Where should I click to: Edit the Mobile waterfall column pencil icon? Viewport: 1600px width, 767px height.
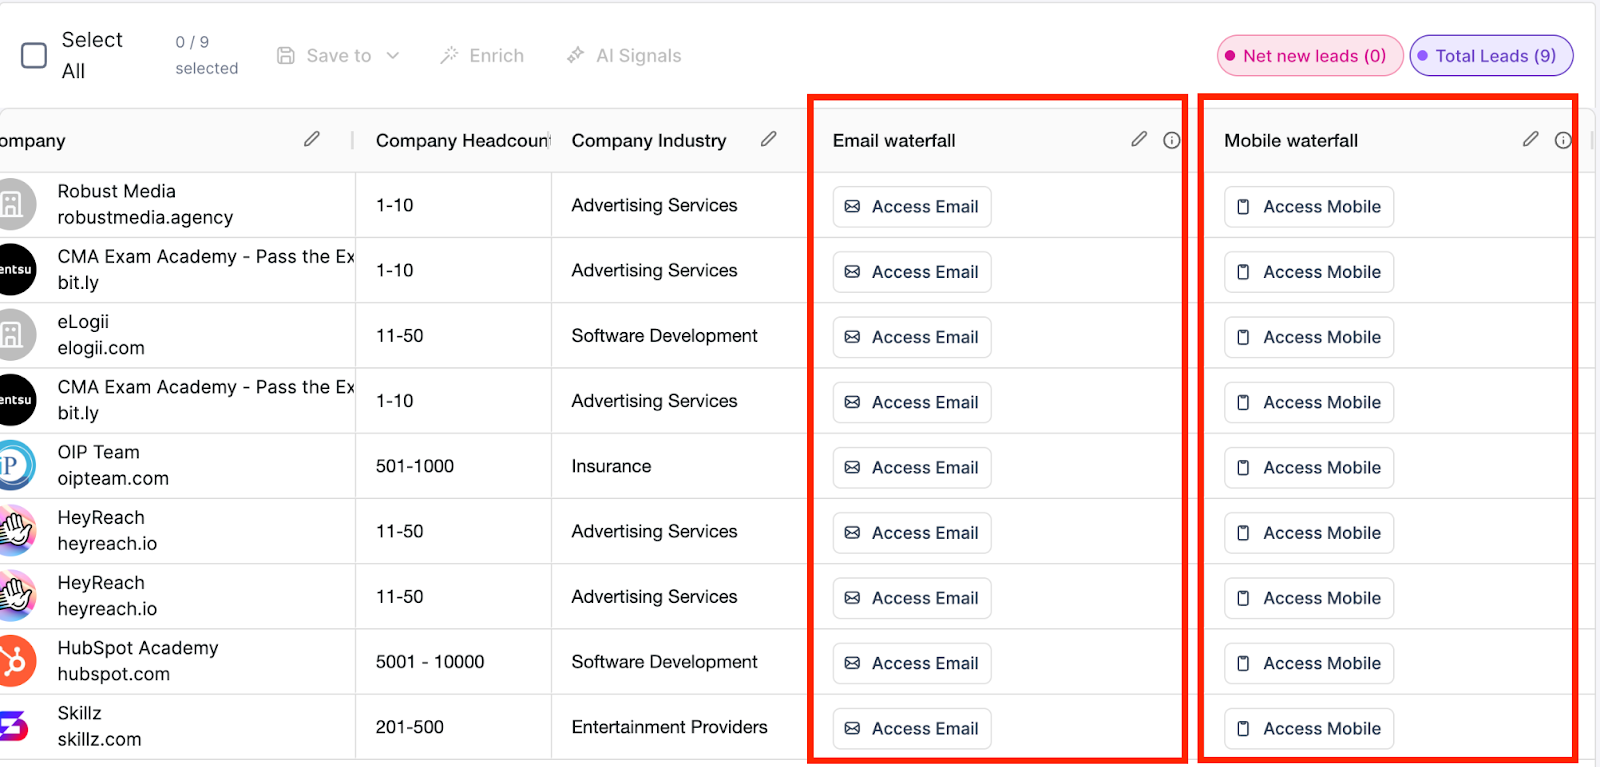pyautogui.click(x=1530, y=139)
